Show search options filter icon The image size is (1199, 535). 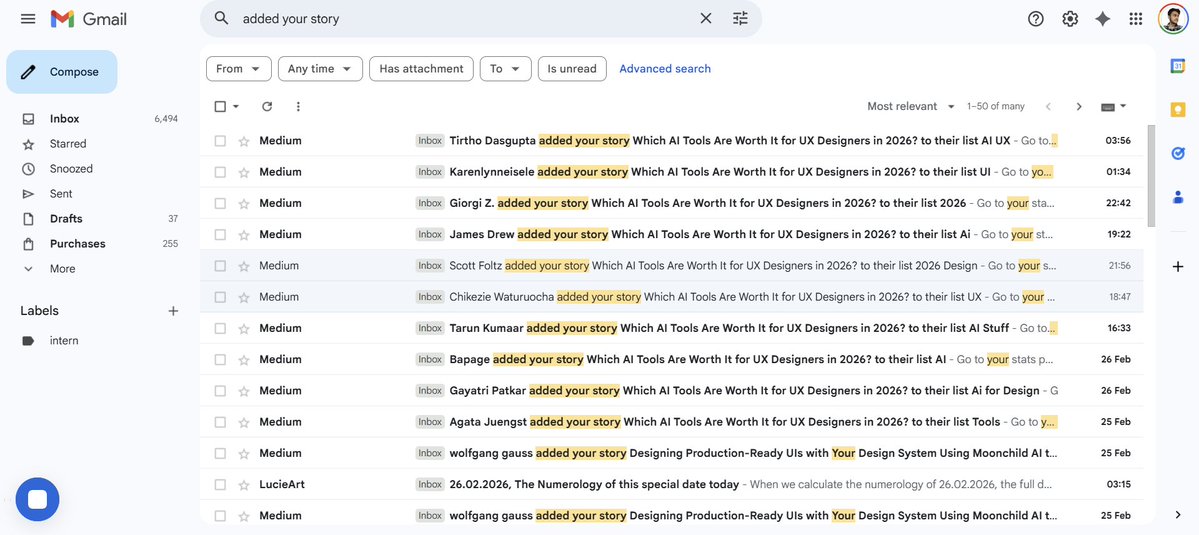pyautogui.click(x=740, y=19)
